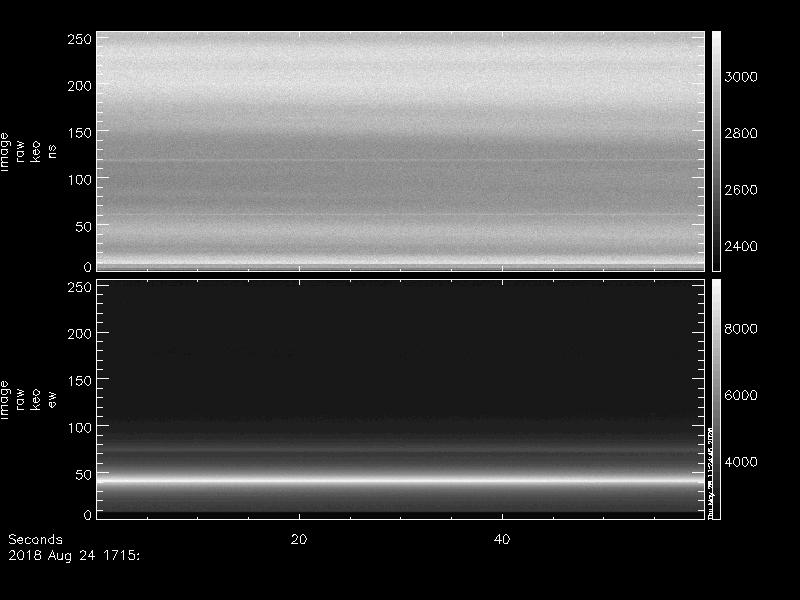Click the 100 tick label of ew plot
Image resolution: width=800 pixels, height=600 pixels.
[x=80, y=428]
